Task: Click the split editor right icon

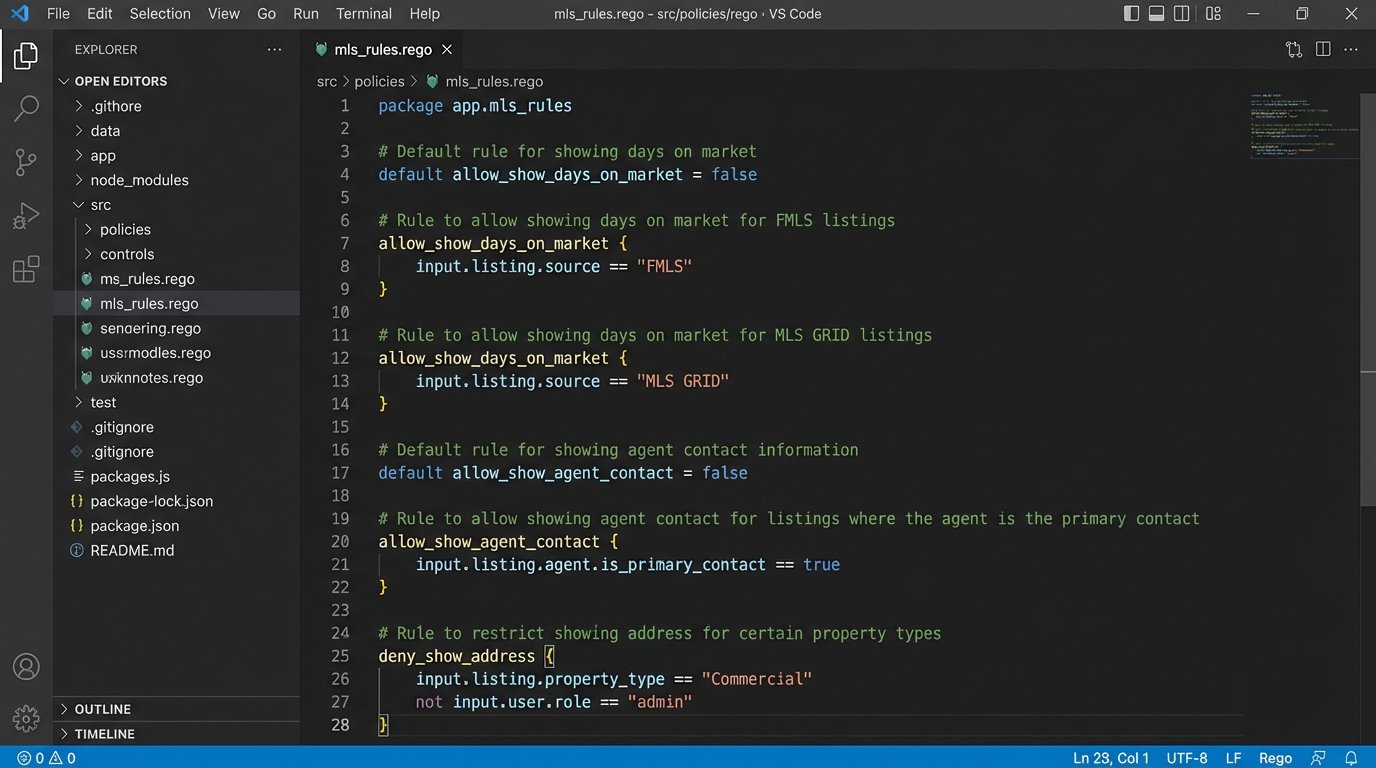Action: pos(1323,49)
